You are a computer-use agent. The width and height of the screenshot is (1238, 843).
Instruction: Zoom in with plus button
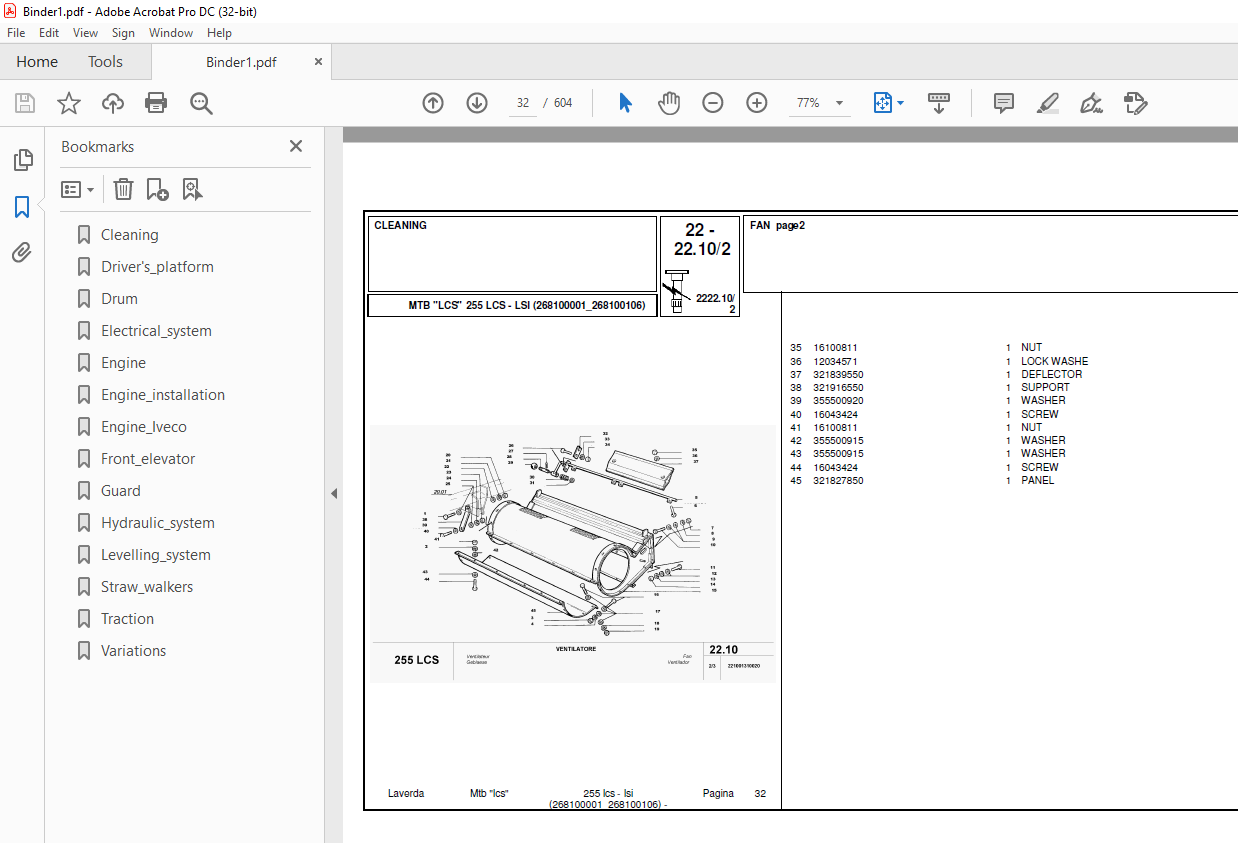coord(757,103)
